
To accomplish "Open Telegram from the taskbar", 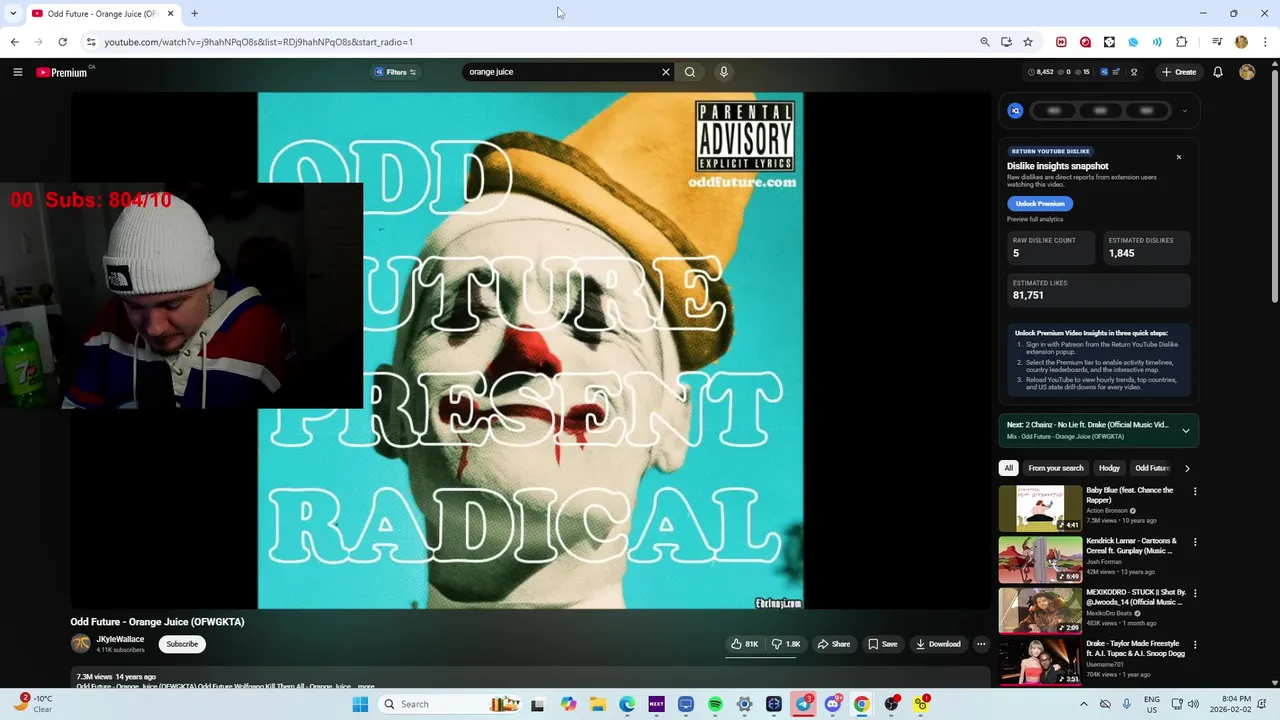I will (x=804, y=704).
